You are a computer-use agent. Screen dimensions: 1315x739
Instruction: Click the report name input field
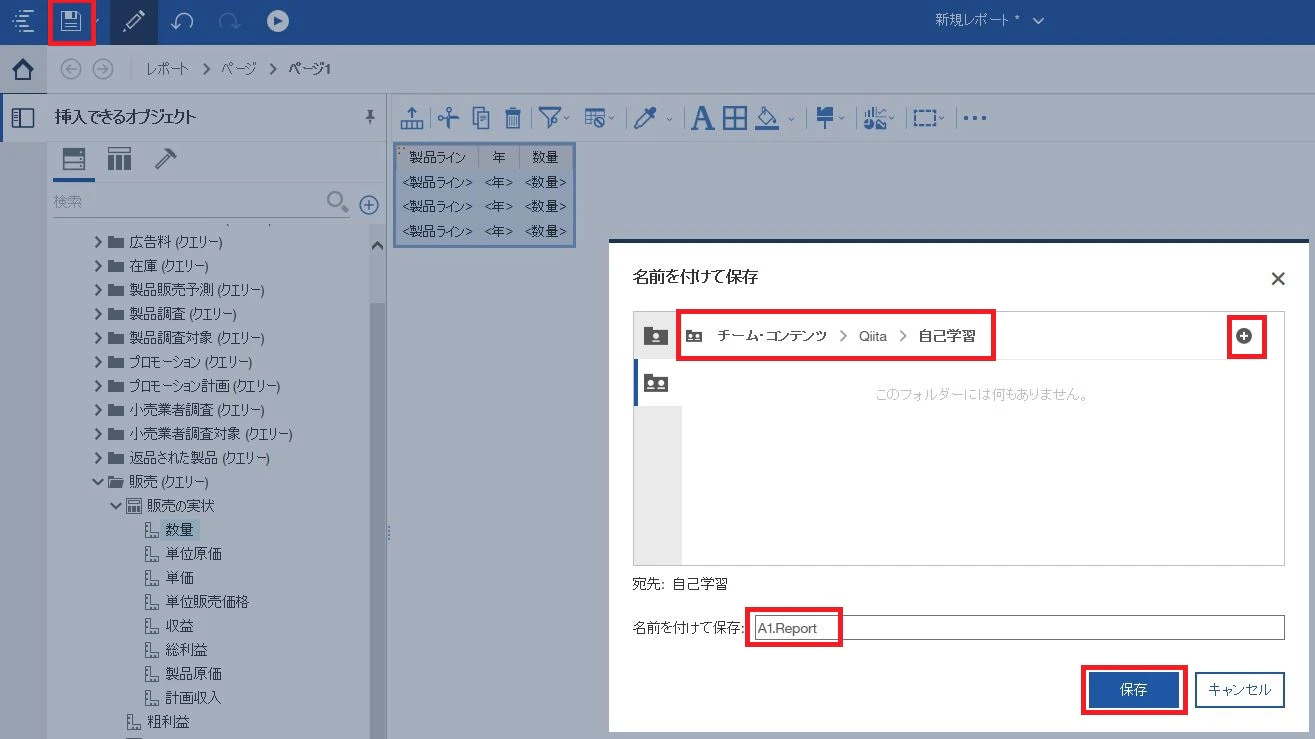[1018, 628]
